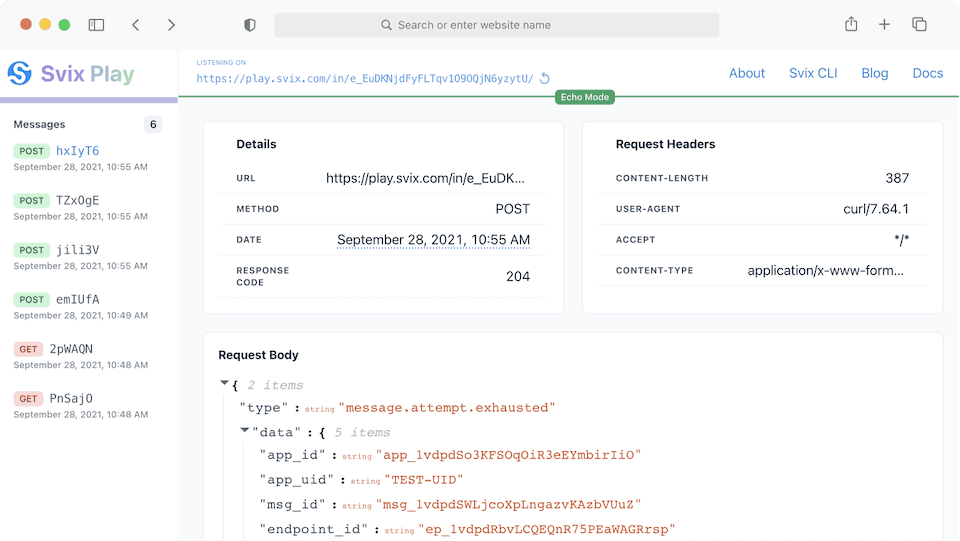Open a new tab with plus icon
This screenshot has width=960, height=541.
point(884,25)
